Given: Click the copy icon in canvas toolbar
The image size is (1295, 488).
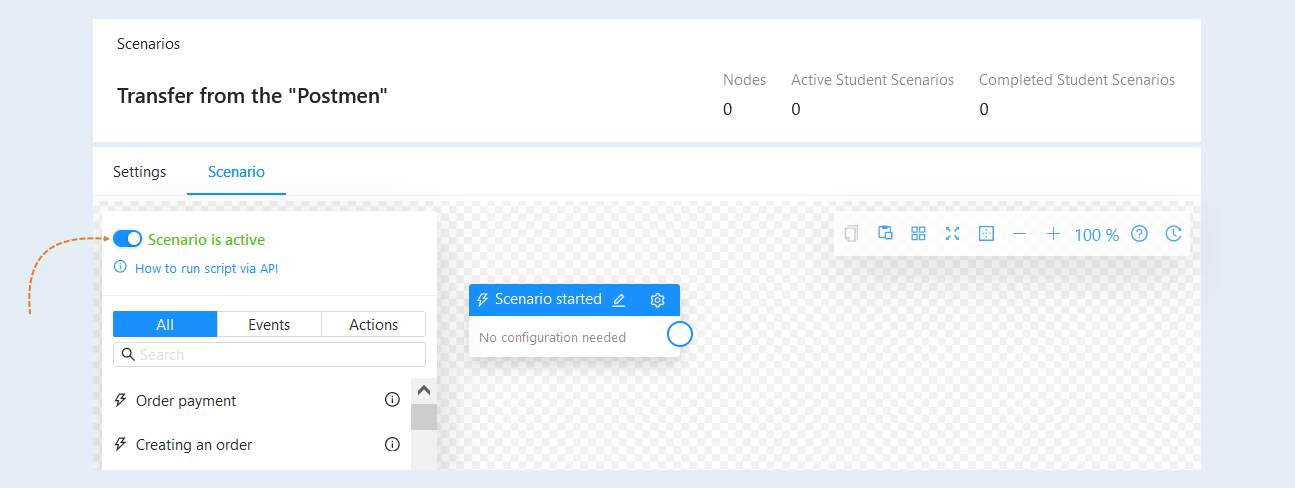Looking at the screenshot, I should point(851,234).
